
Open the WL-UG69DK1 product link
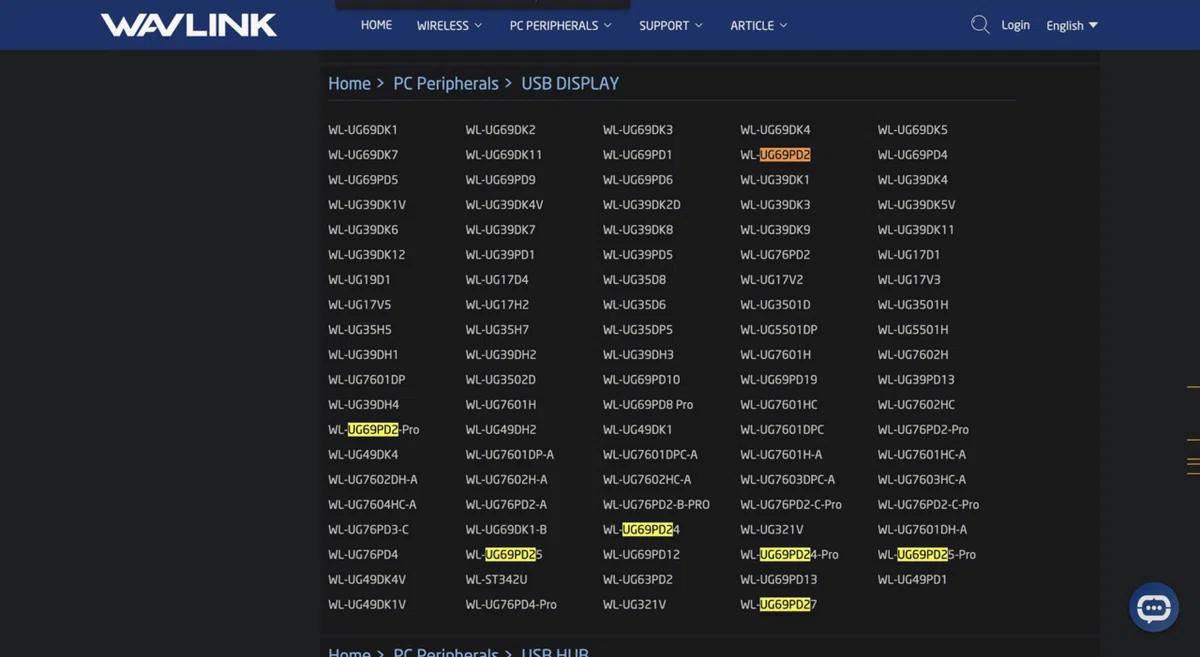[363, 130]
